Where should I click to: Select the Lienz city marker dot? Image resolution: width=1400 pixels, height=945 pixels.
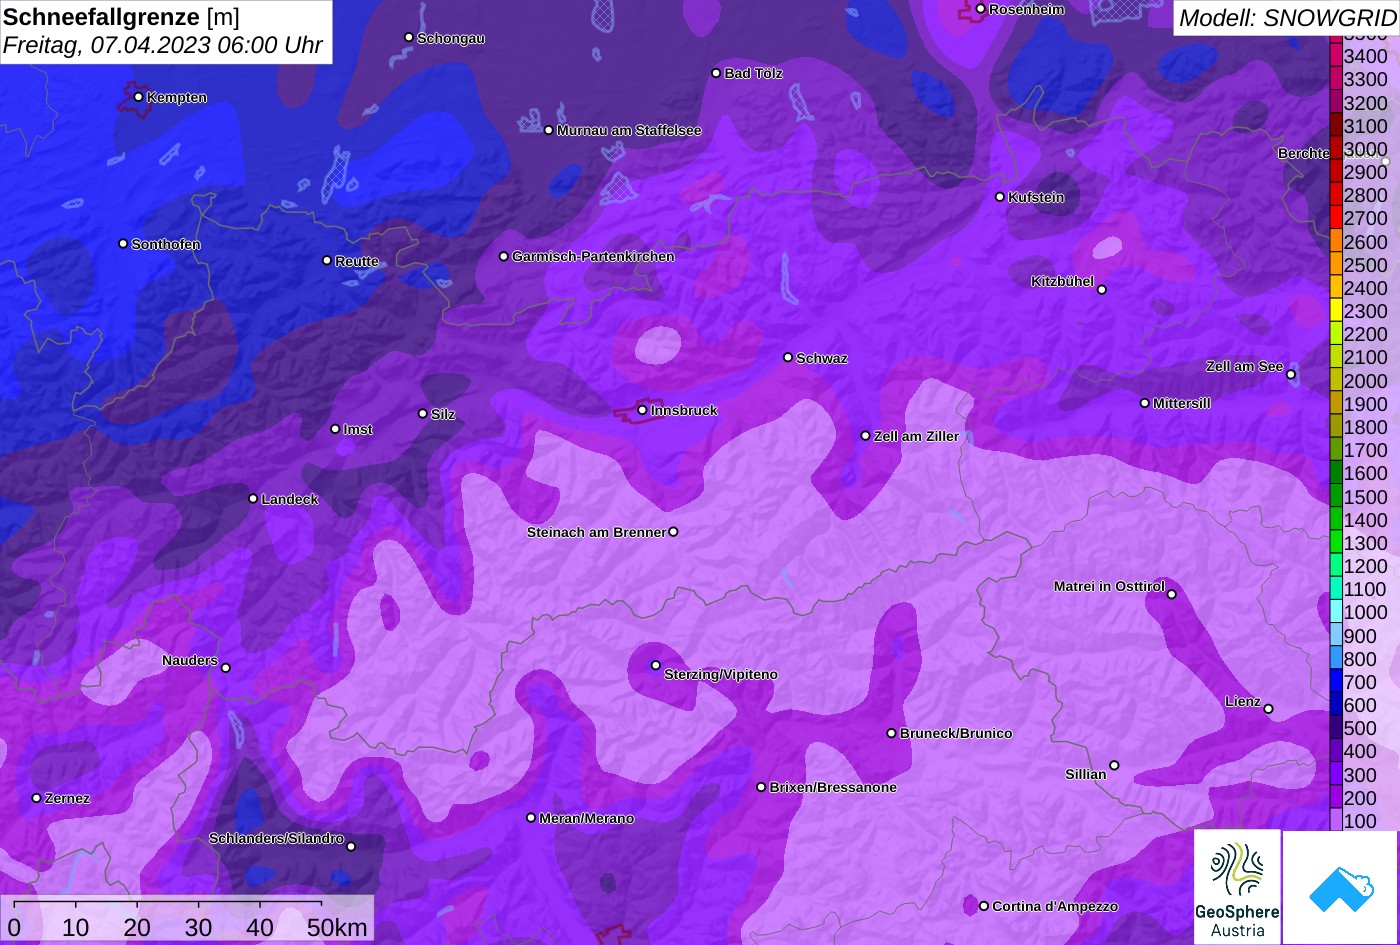1268,709
